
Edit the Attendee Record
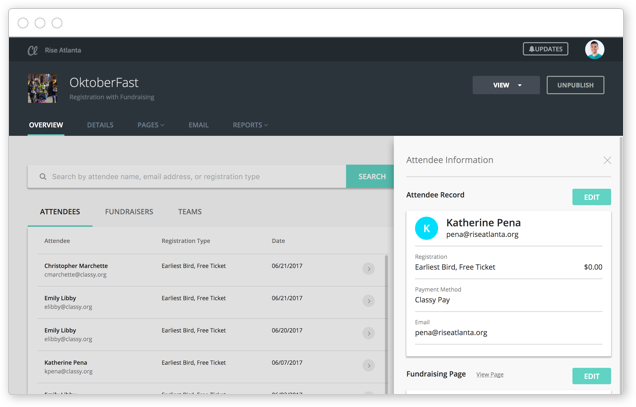coord(591,197)
